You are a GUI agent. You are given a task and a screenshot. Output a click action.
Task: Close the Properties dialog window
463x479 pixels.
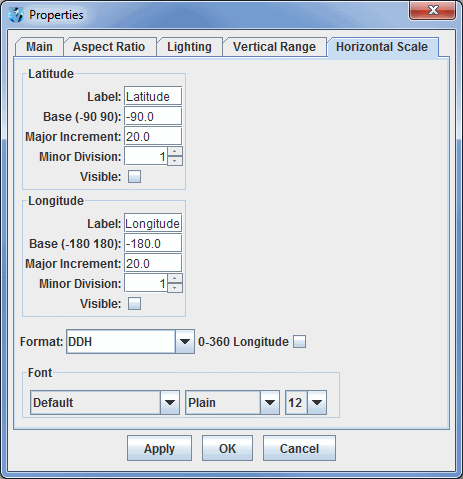pyautogui.click(x=432, y=10)
